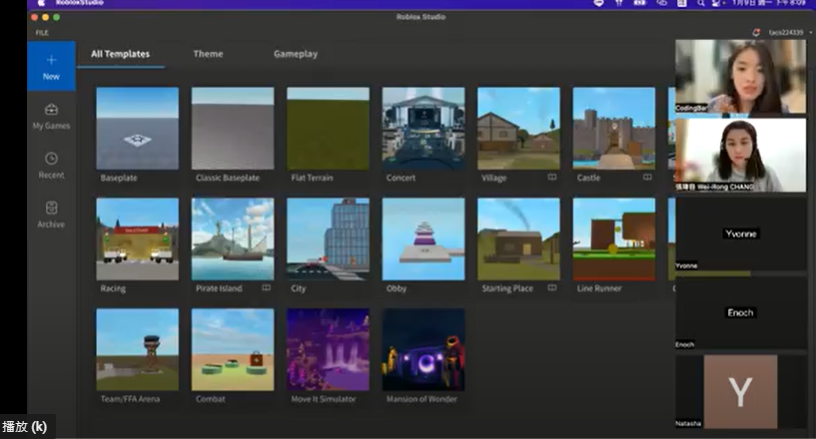
Task: Select the City template
Action: pyautogui.click(x=328, y=239)
